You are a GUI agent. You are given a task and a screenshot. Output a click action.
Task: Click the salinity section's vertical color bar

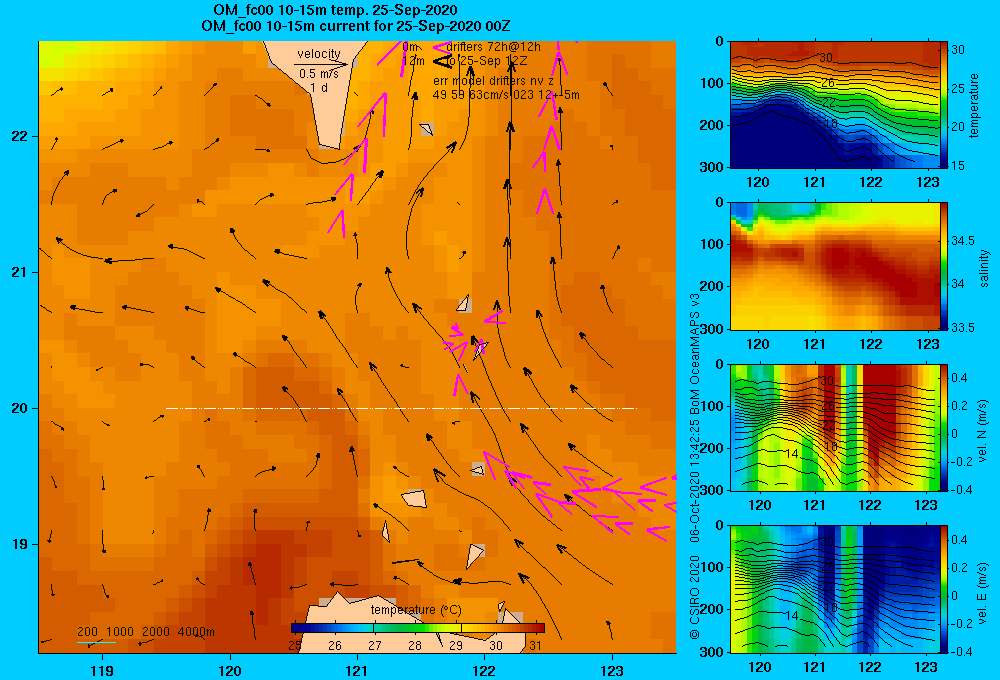[944, 266]
